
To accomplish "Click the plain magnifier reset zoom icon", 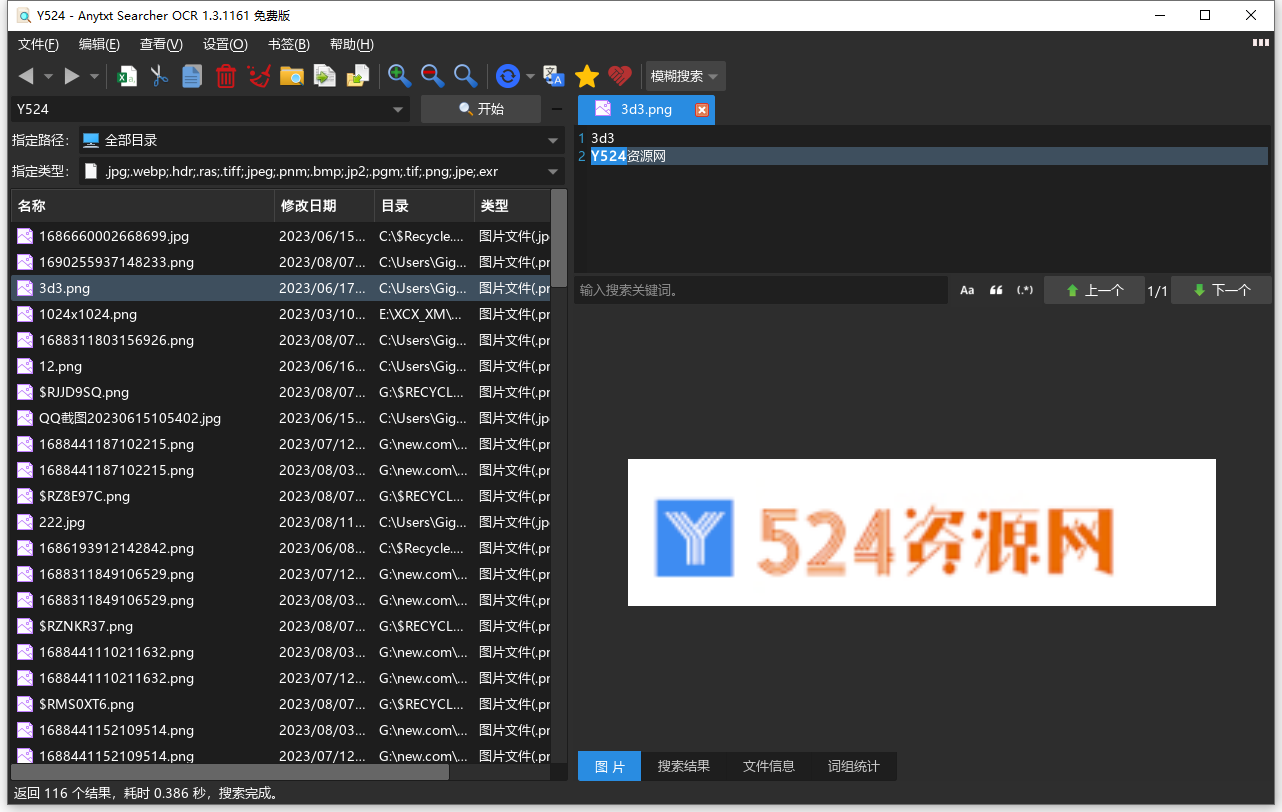I will tap(466, 76).
